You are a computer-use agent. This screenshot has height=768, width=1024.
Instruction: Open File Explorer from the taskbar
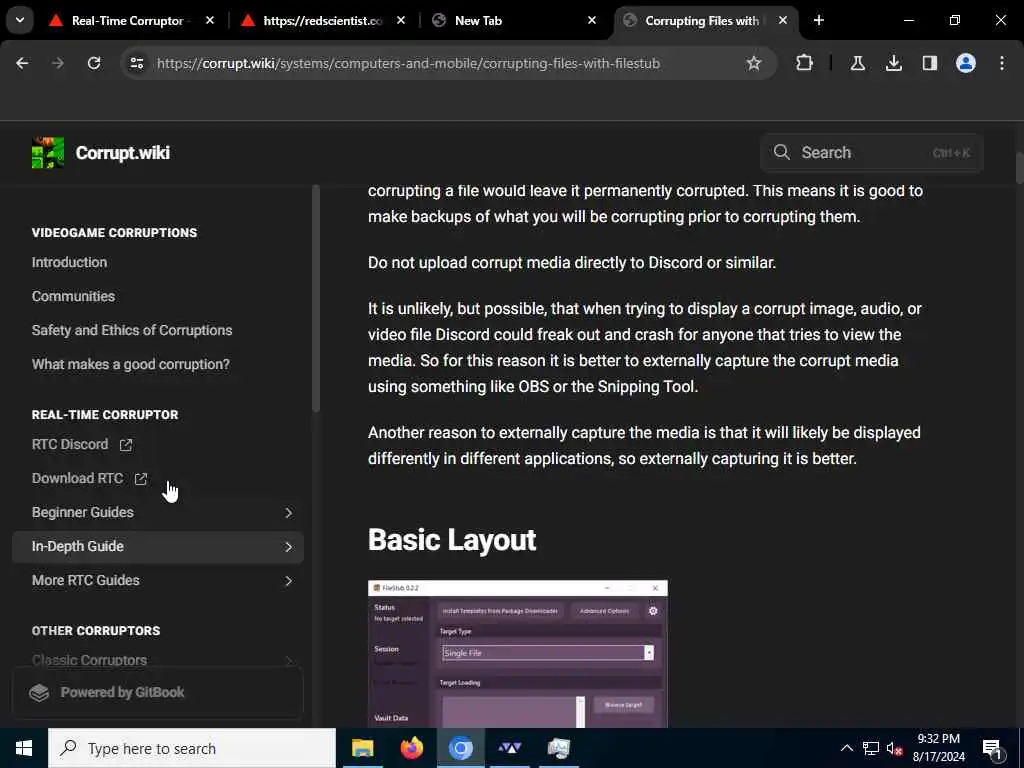click(362, 748)
